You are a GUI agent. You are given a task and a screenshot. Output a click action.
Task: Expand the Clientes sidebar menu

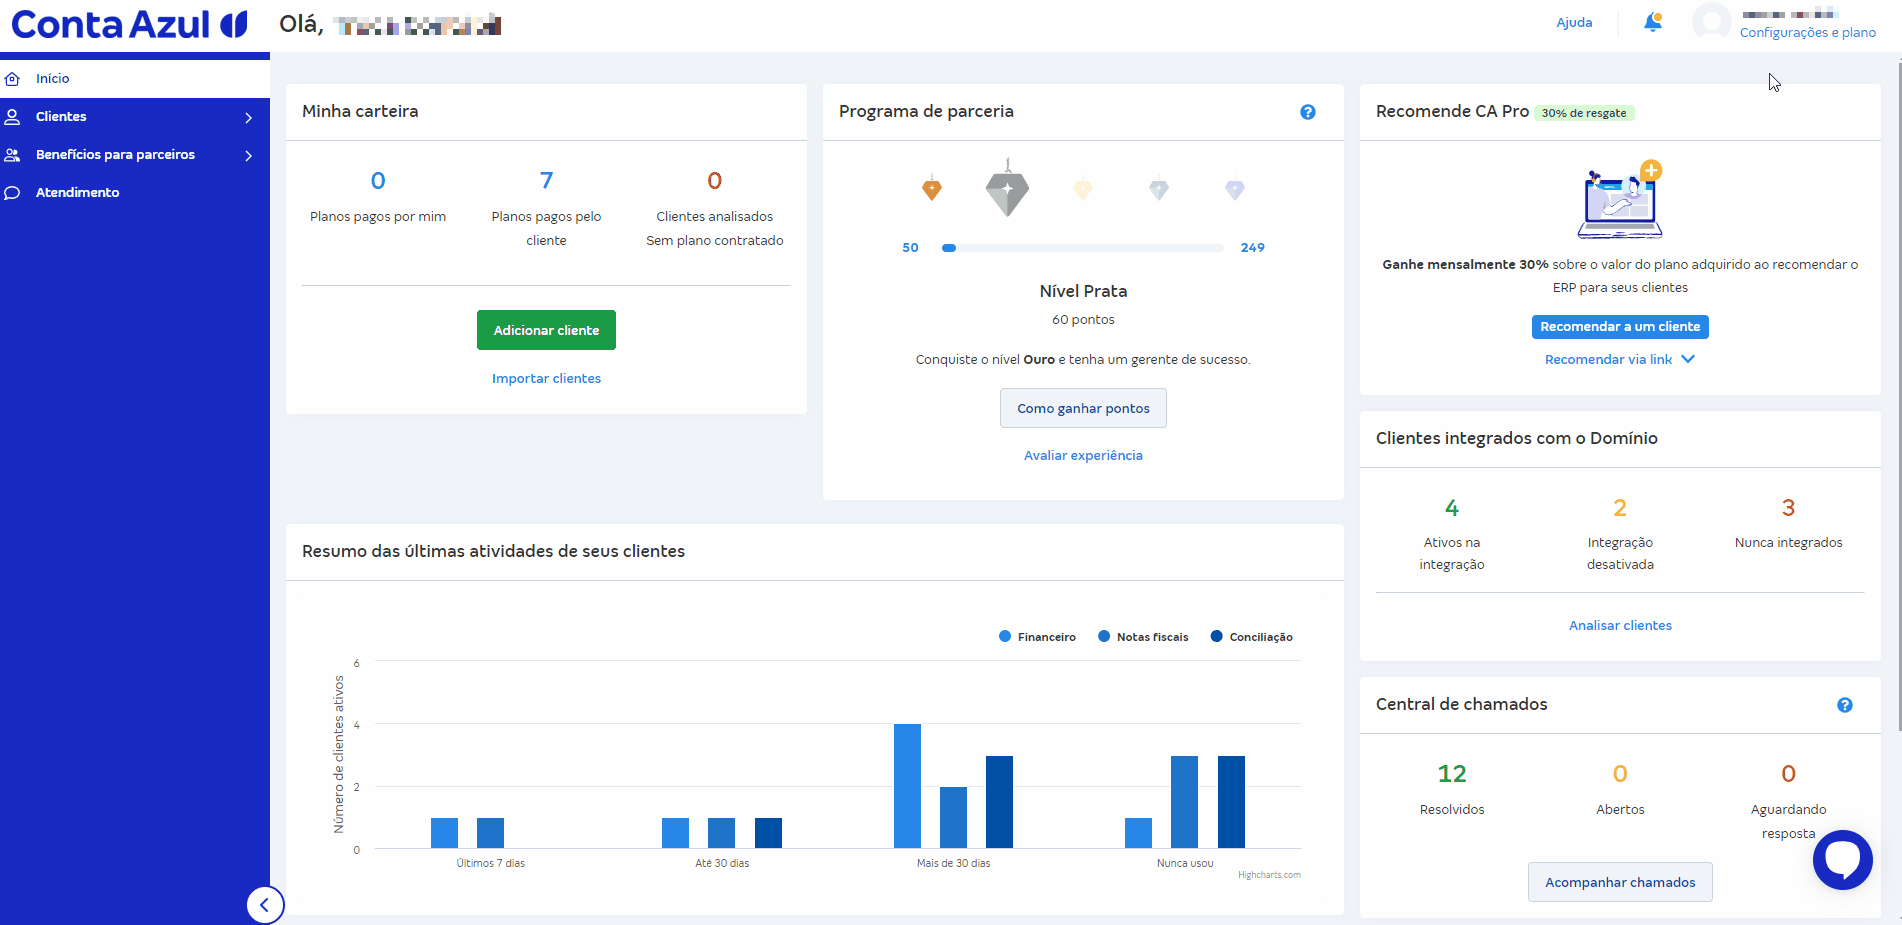click(x=135, y=117)
